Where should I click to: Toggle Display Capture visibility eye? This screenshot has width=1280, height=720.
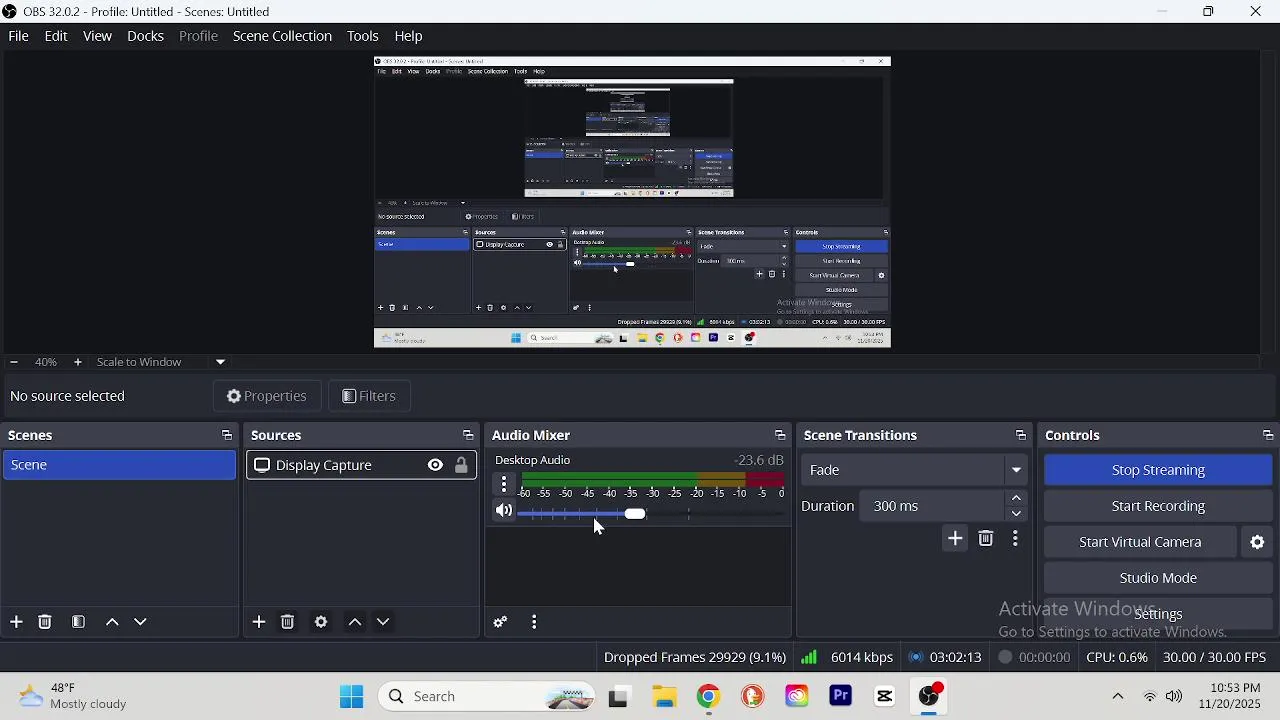435,466
